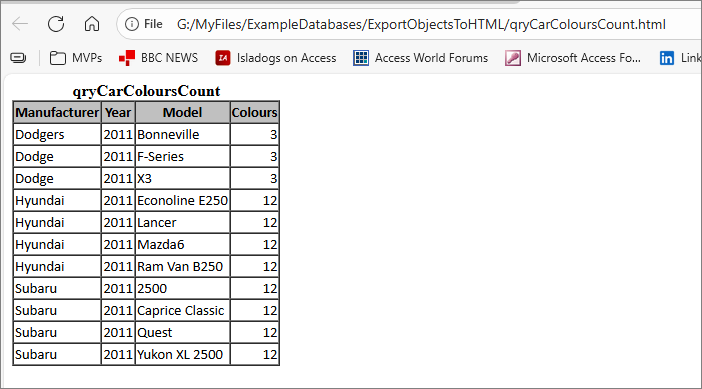This screenshot has height=389, width=702.
Task: Select the Caprice Classic model cell
Action: click(182, 310)
